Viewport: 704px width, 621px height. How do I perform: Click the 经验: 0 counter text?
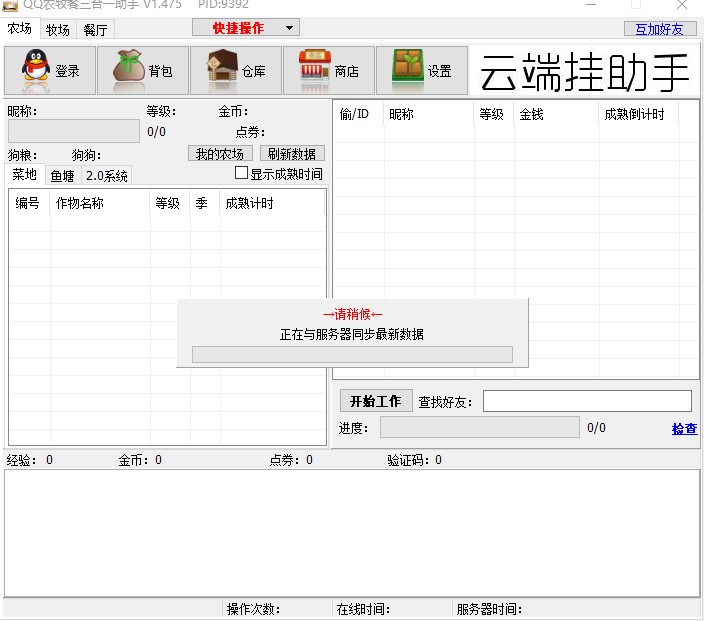(x=30, y=460)
